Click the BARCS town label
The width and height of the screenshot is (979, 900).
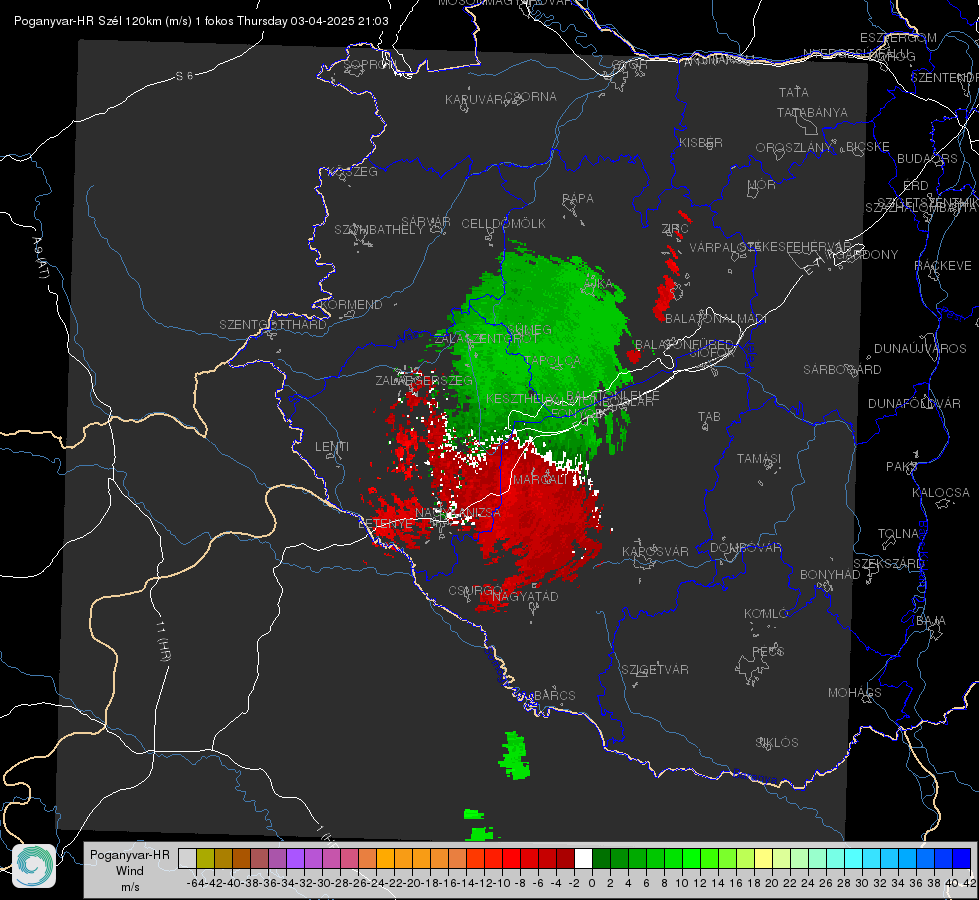coord(554,695)
